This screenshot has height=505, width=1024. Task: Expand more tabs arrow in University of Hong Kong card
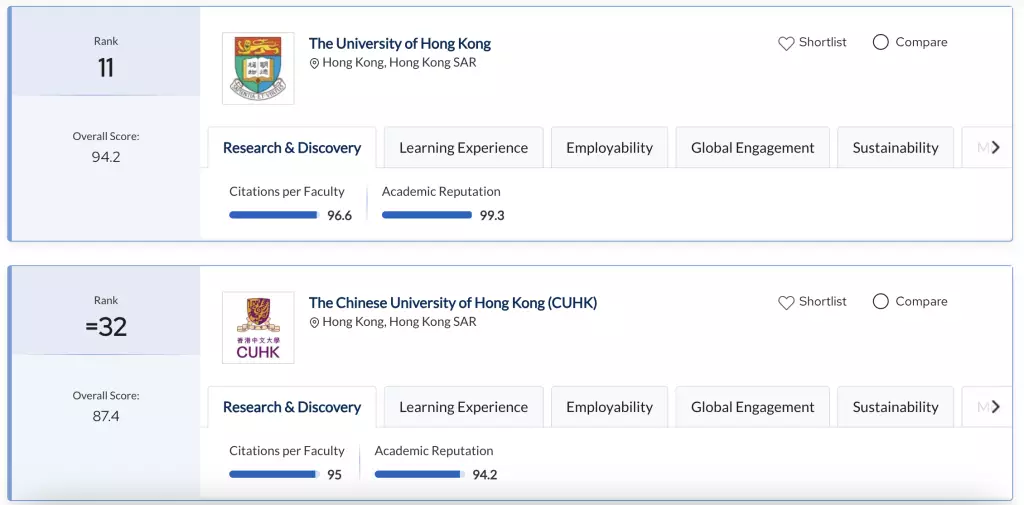995,148
